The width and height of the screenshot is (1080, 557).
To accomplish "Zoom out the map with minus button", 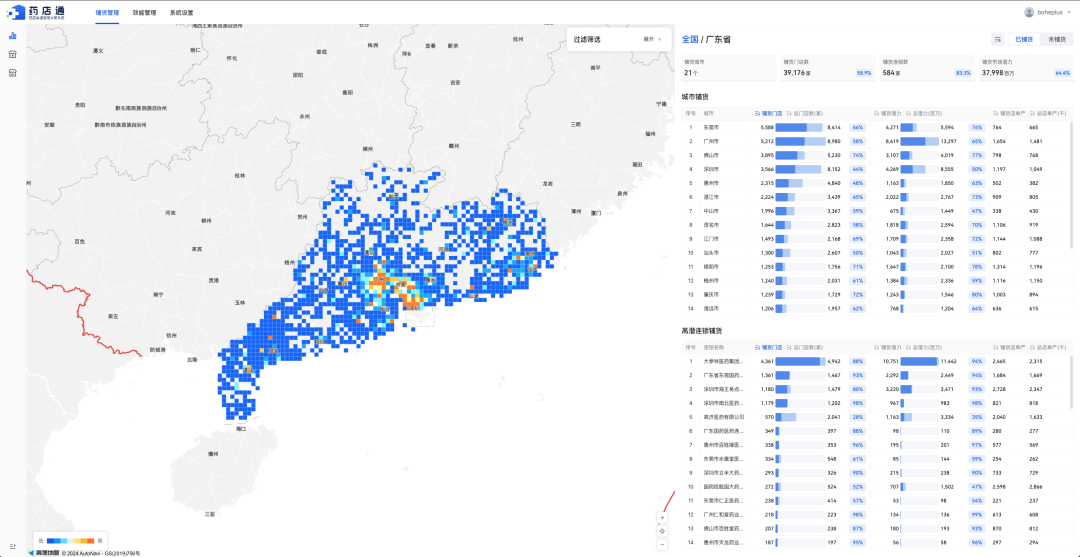I will coord(662,544).
